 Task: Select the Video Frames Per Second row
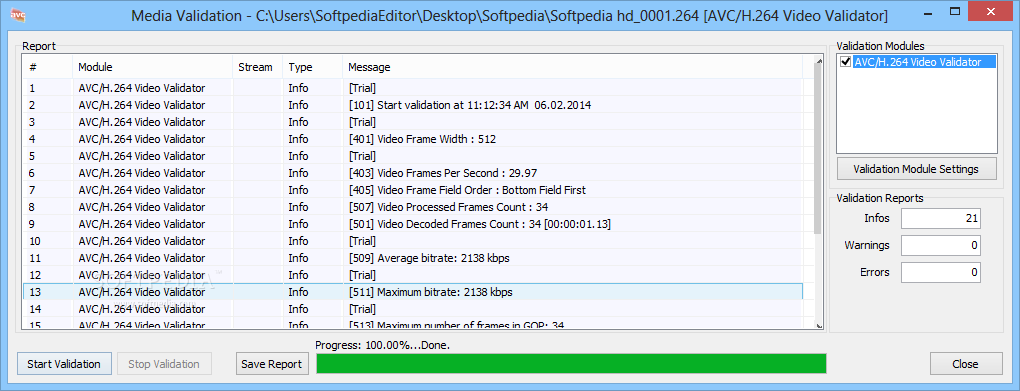(412, 173)
